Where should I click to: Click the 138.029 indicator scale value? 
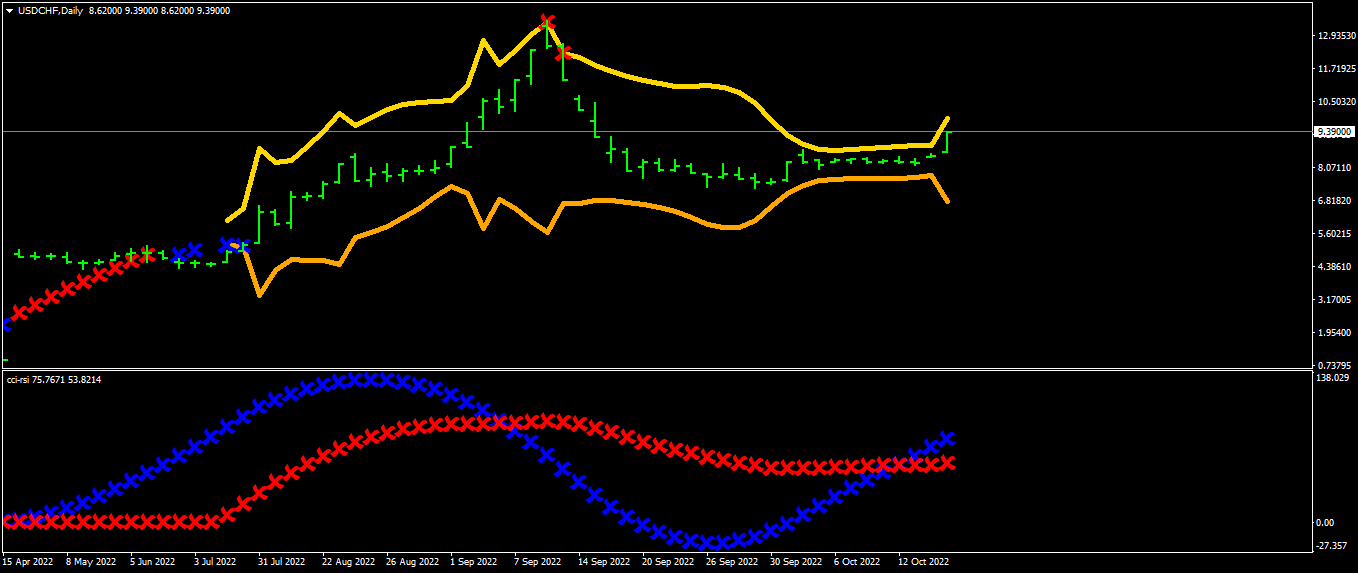(x=1334, y=378)
